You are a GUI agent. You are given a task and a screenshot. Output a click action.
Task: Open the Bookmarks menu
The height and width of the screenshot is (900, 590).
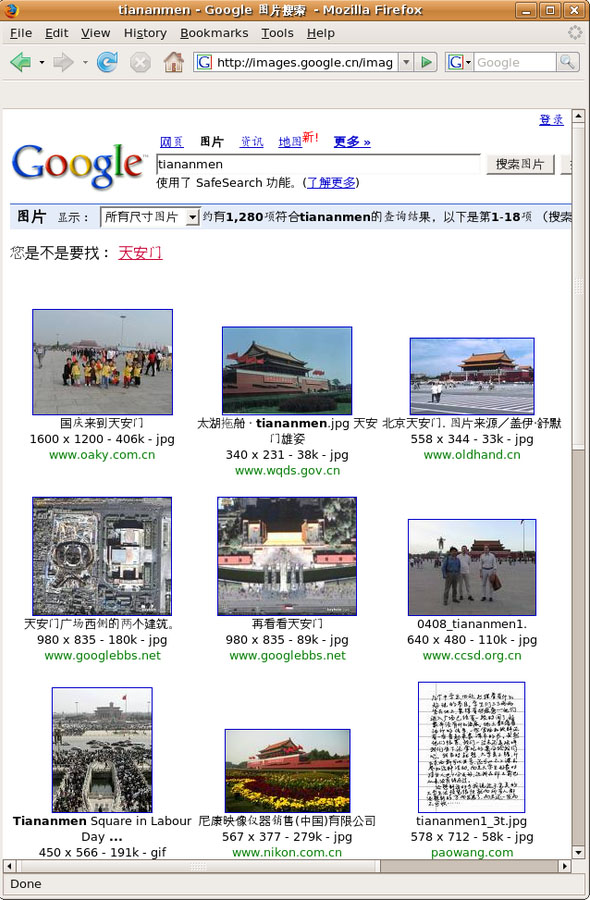(214, 33)
